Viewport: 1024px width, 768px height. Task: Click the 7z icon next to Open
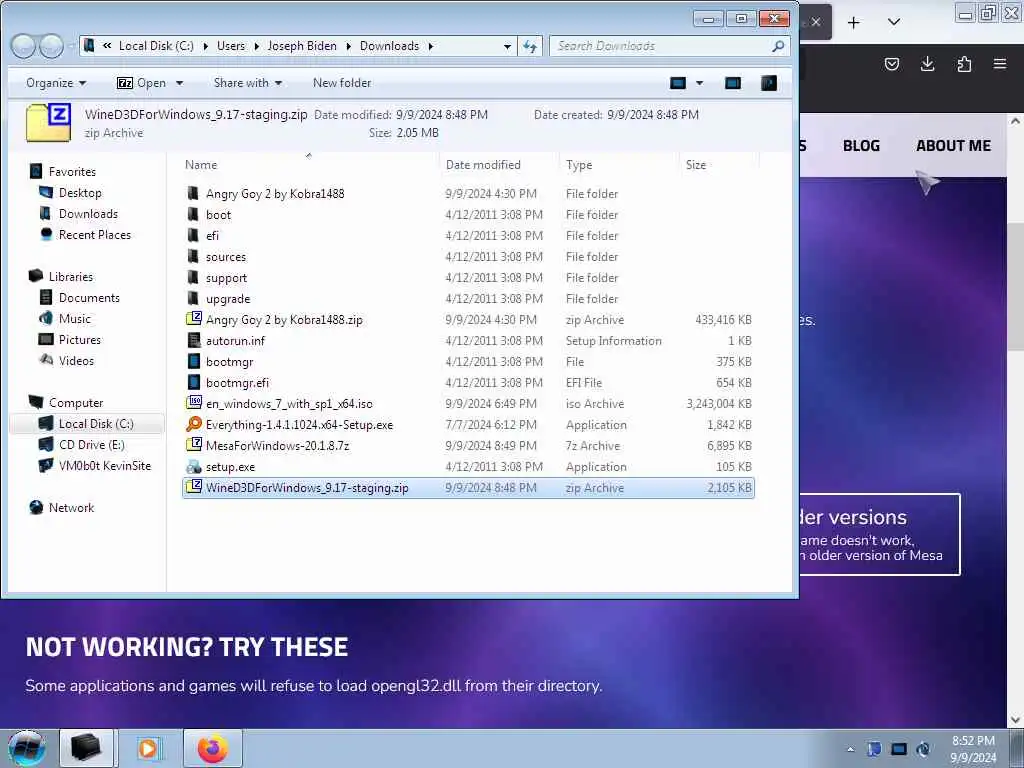[125, 83]
